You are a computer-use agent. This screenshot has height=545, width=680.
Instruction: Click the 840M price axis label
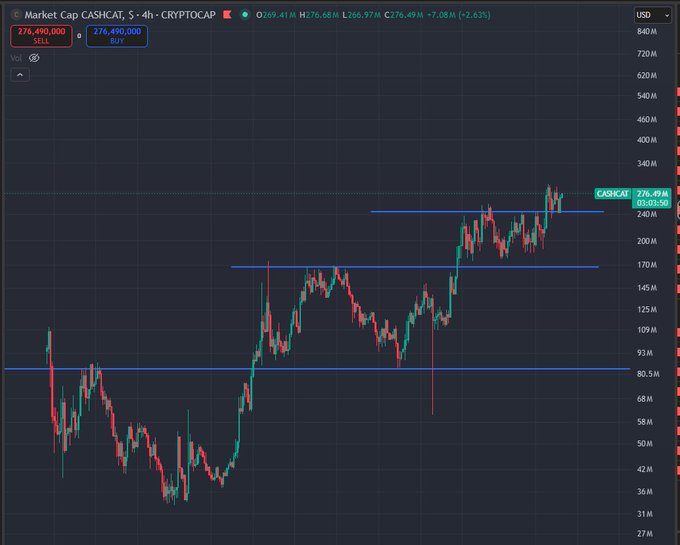647,32
